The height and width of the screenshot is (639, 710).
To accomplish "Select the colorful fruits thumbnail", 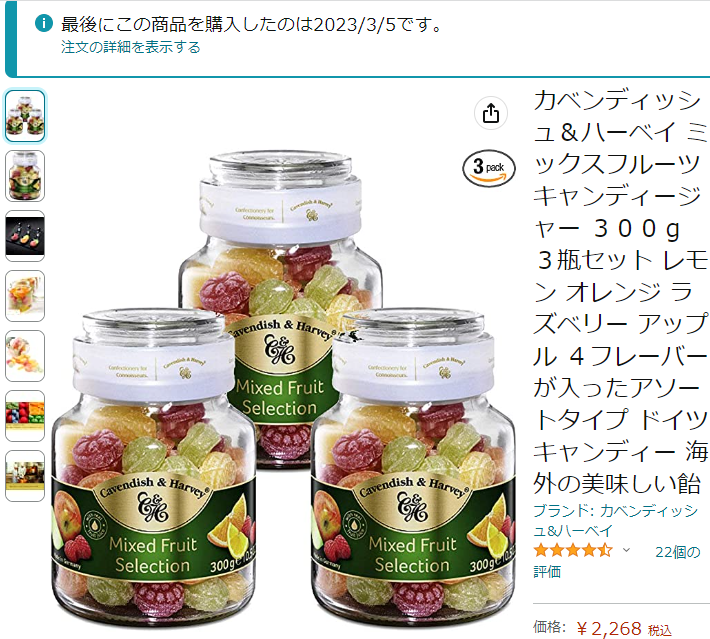I will point(25,416).
